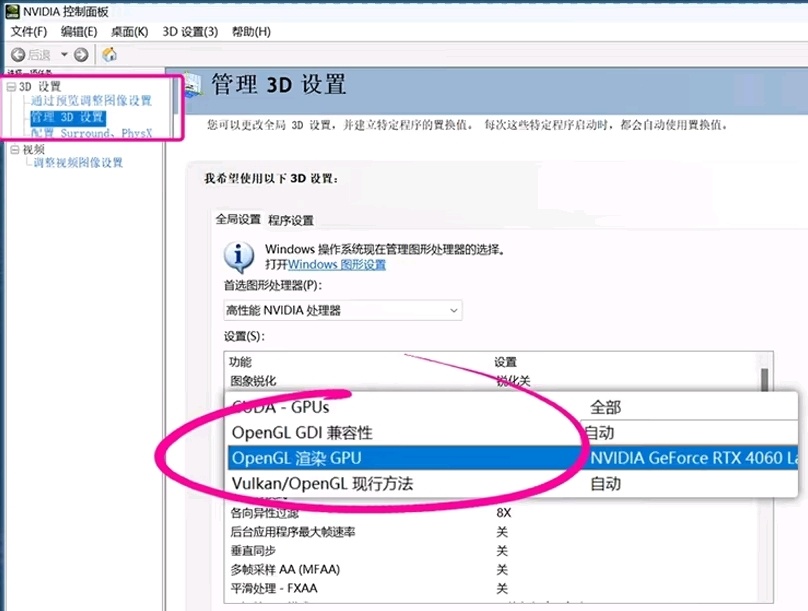Select the OpenGL 渲染 GPU setting row
The height and width of the screenshot is (611, 808).
click(400, 458)
